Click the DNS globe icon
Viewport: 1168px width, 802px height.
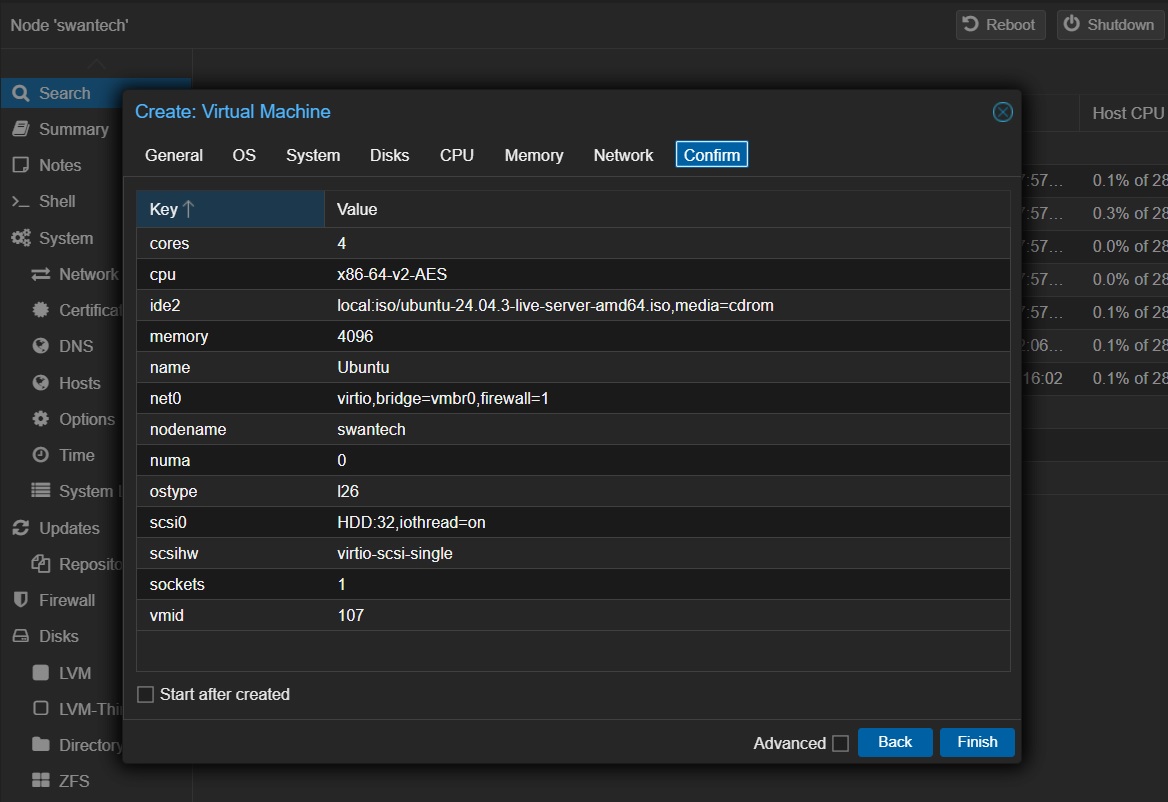click(41, 346)
